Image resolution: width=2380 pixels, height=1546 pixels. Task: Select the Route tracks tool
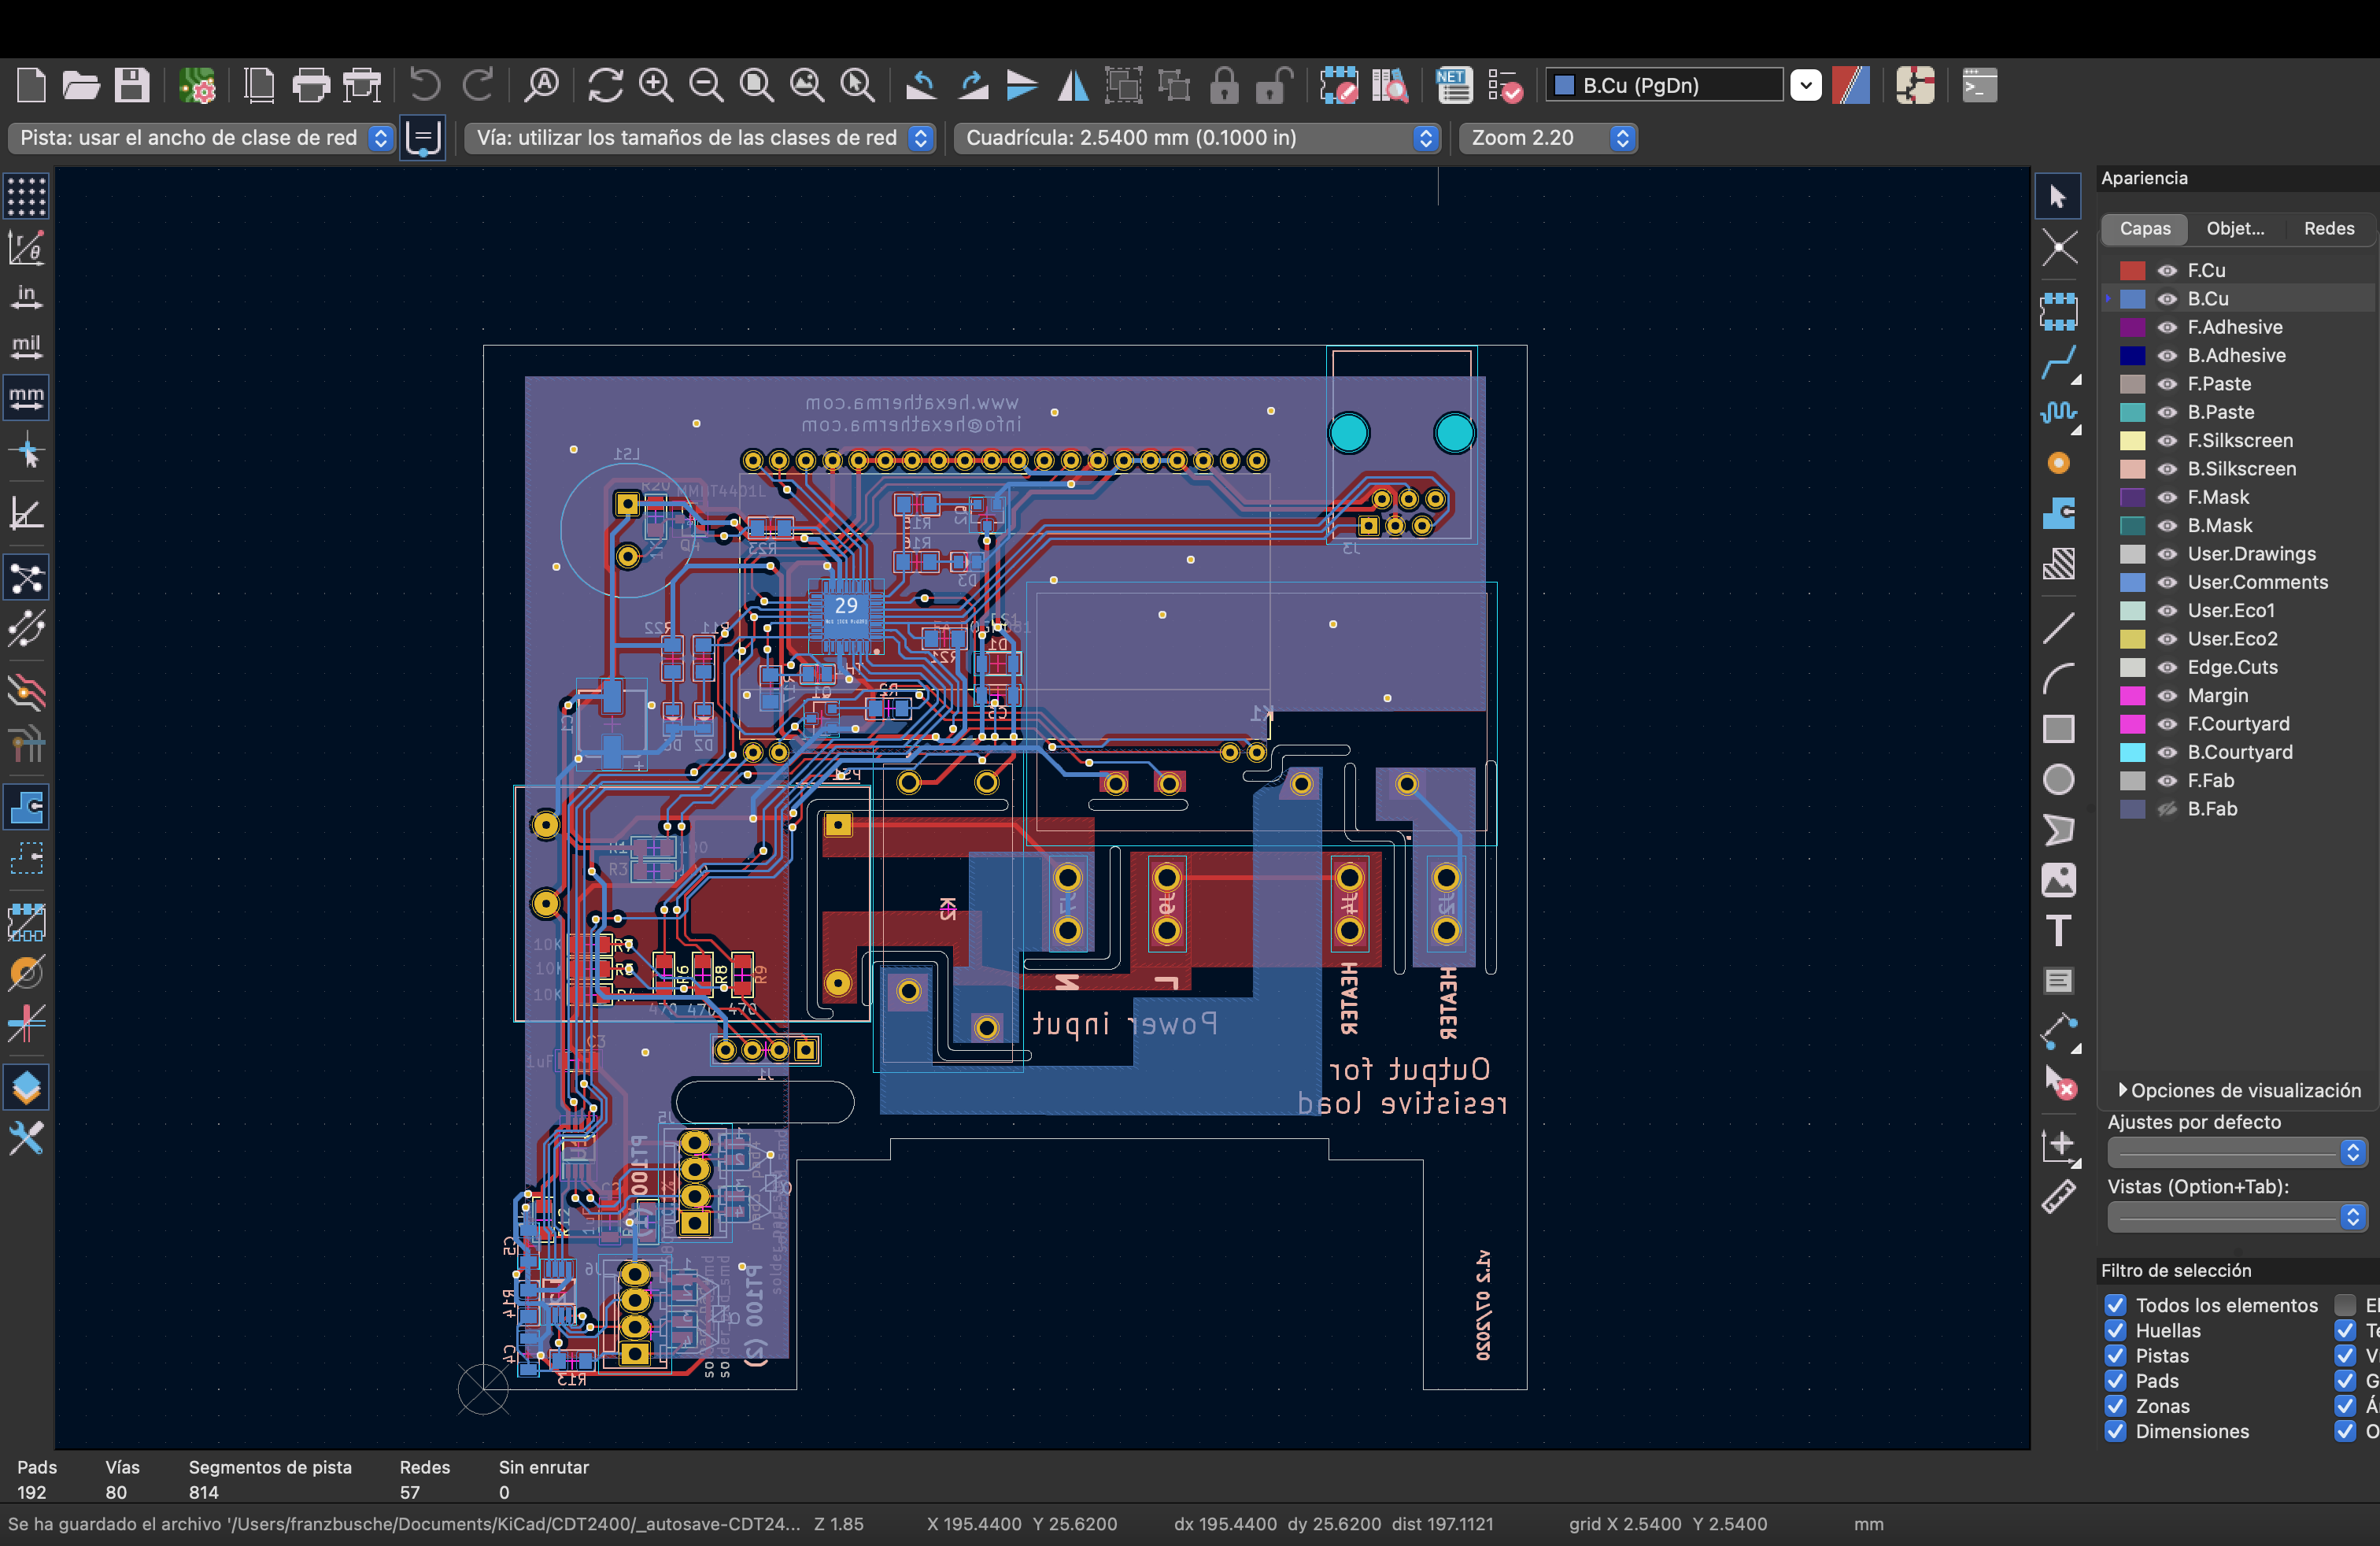(x=2058, y=362)
